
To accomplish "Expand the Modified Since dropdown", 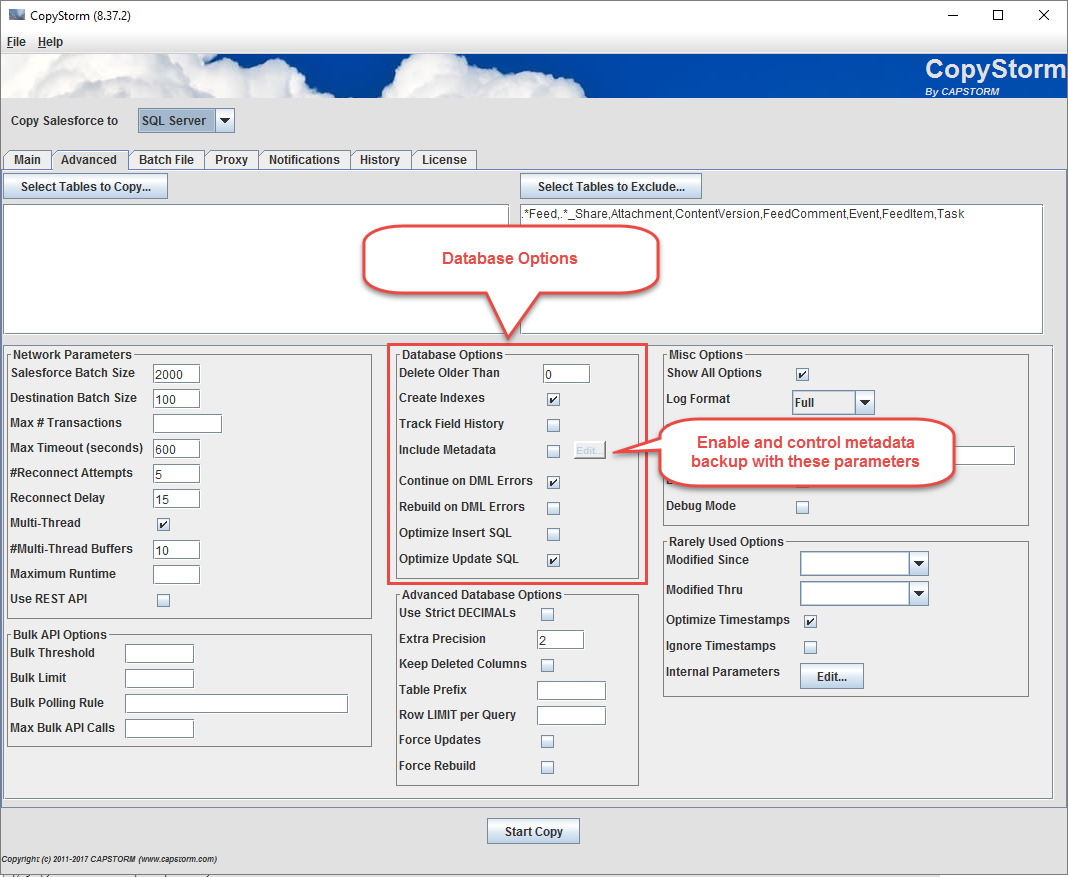I will pos(919,564).
